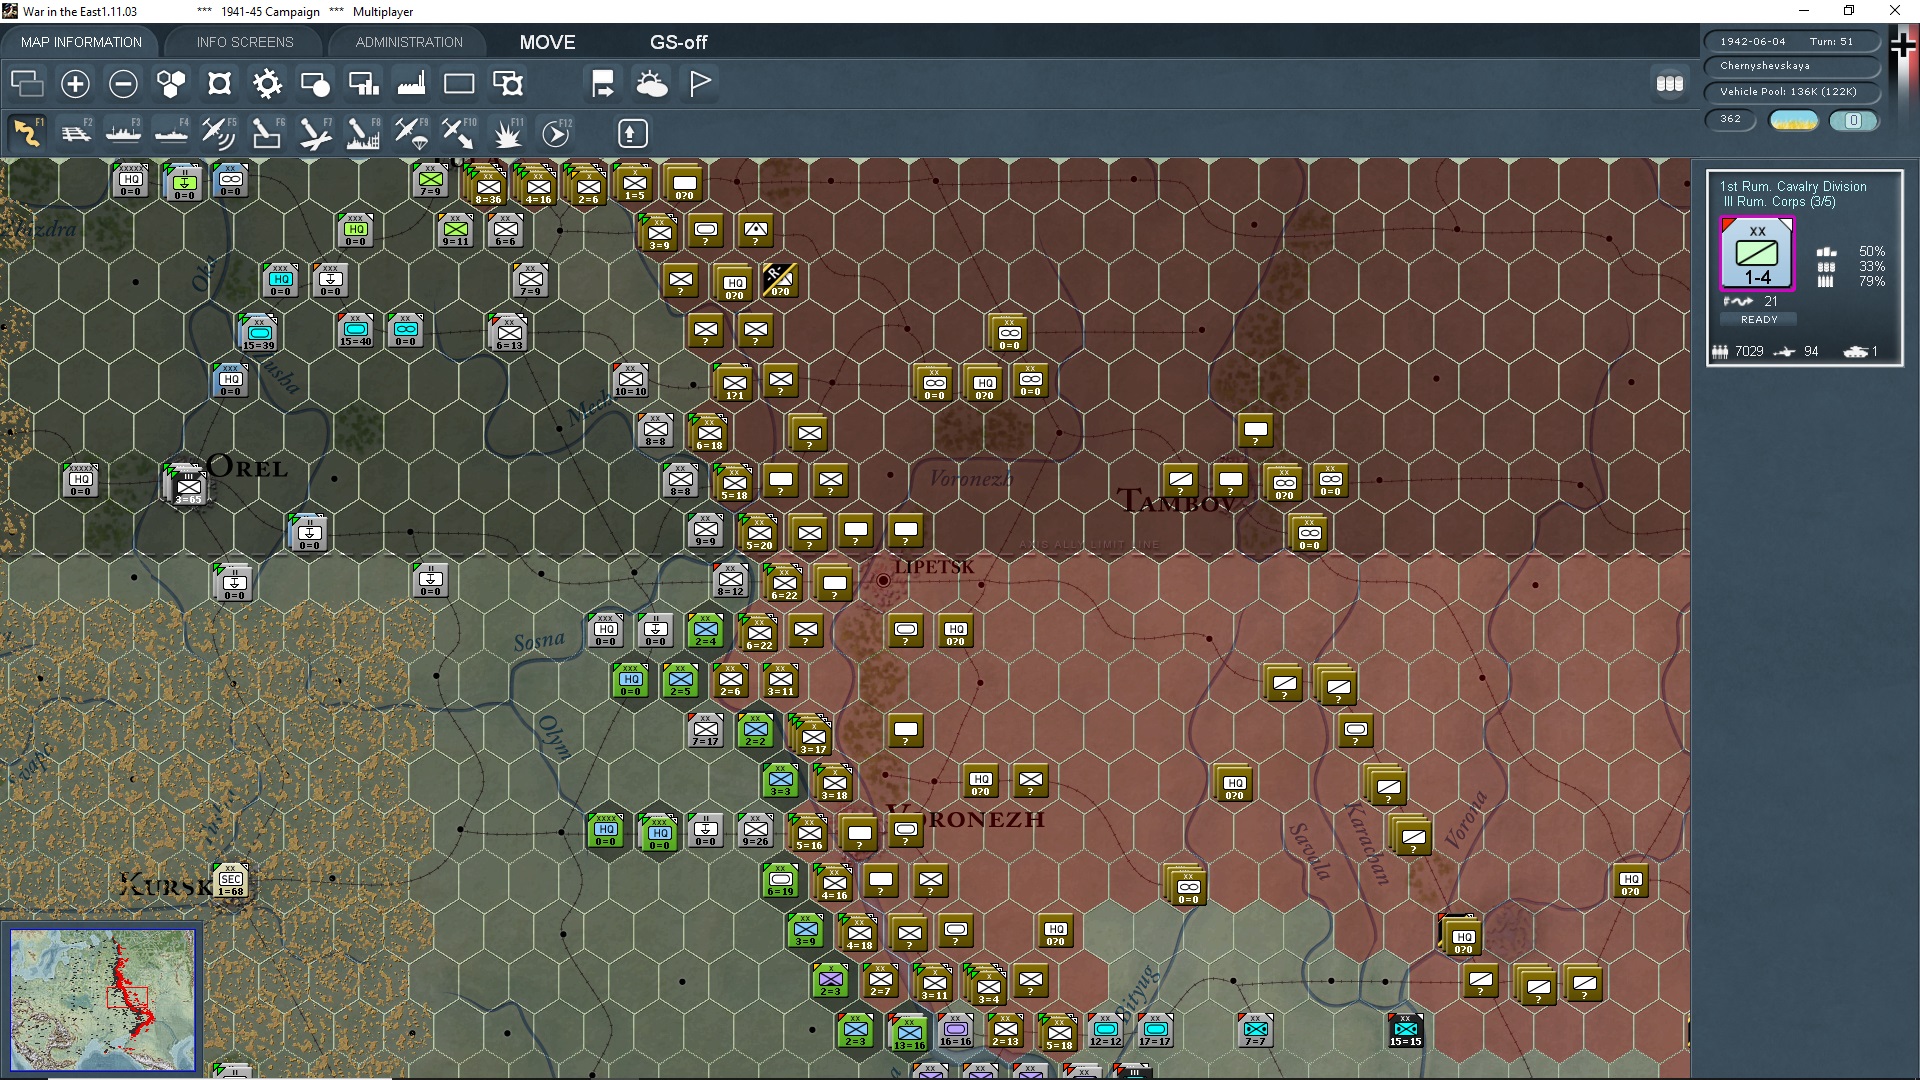The image size is (1920, 1080).
Task: Click the 94 guns count value
Action: [1811, 352]
